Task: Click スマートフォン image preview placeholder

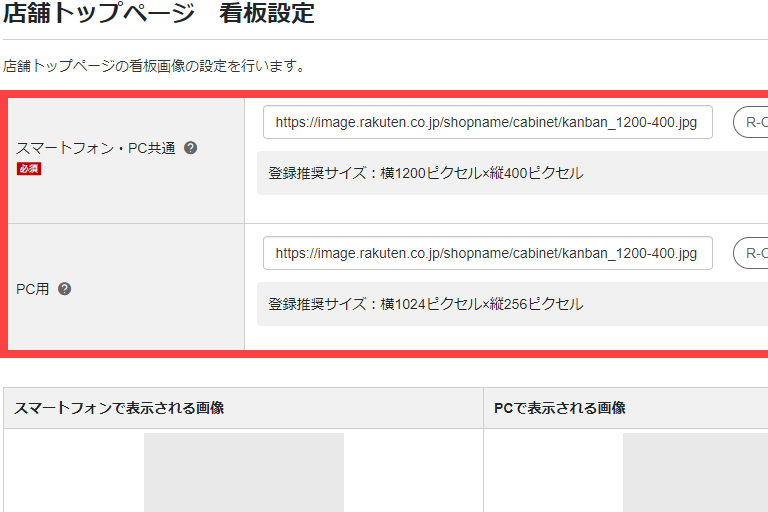Action: pos(244,472)
